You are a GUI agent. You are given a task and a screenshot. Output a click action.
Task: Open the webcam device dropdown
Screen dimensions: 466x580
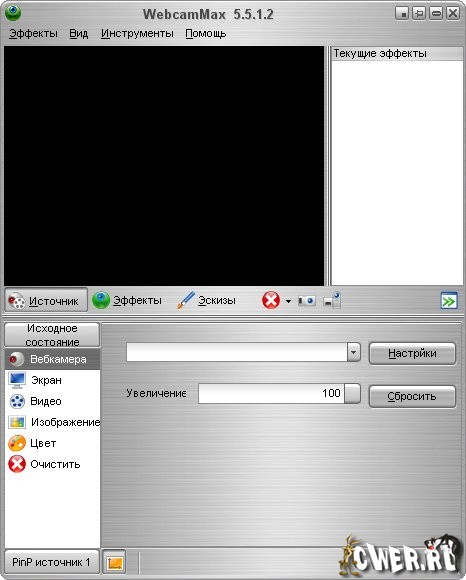[x=353, y=352]
